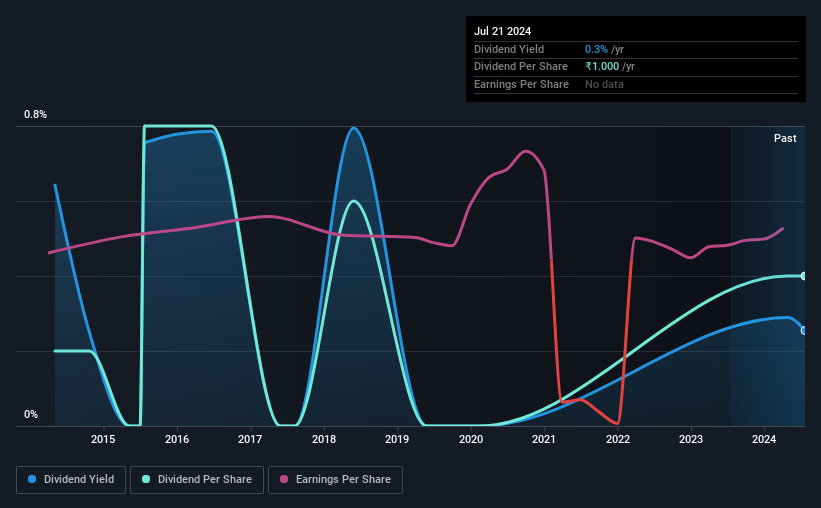Click the 2015 x-axis label
Viewport: 821px width, 508px height.
point(103,439)
